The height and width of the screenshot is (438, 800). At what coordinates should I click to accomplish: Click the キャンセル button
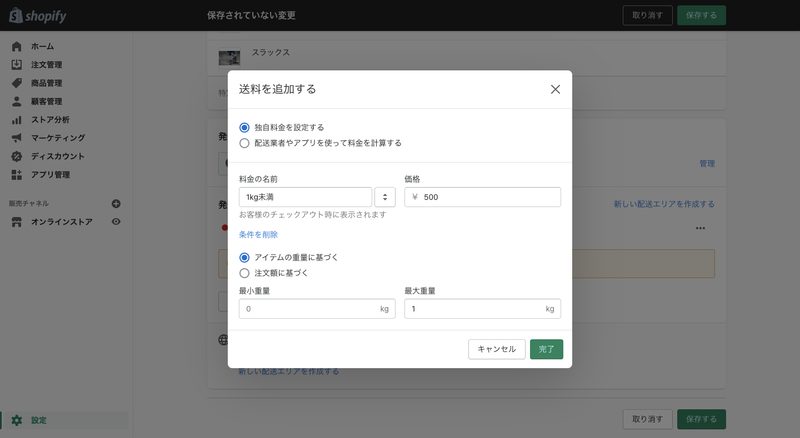pos(496,349)
